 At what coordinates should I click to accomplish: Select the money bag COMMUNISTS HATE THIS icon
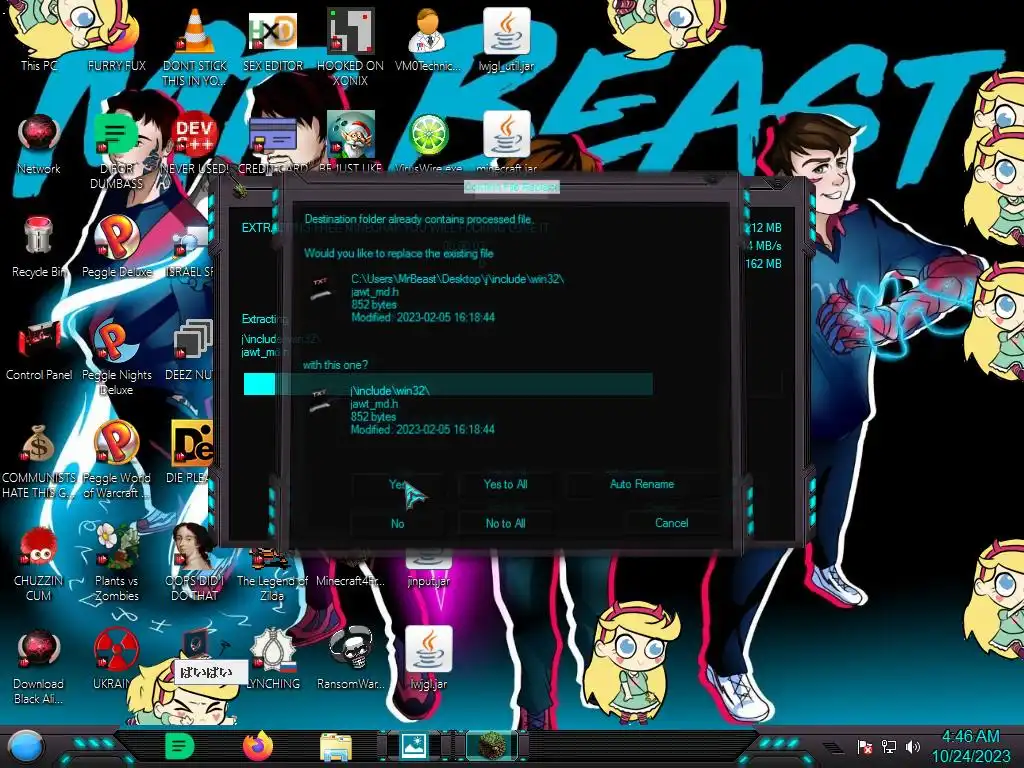[x=39, y=460]
